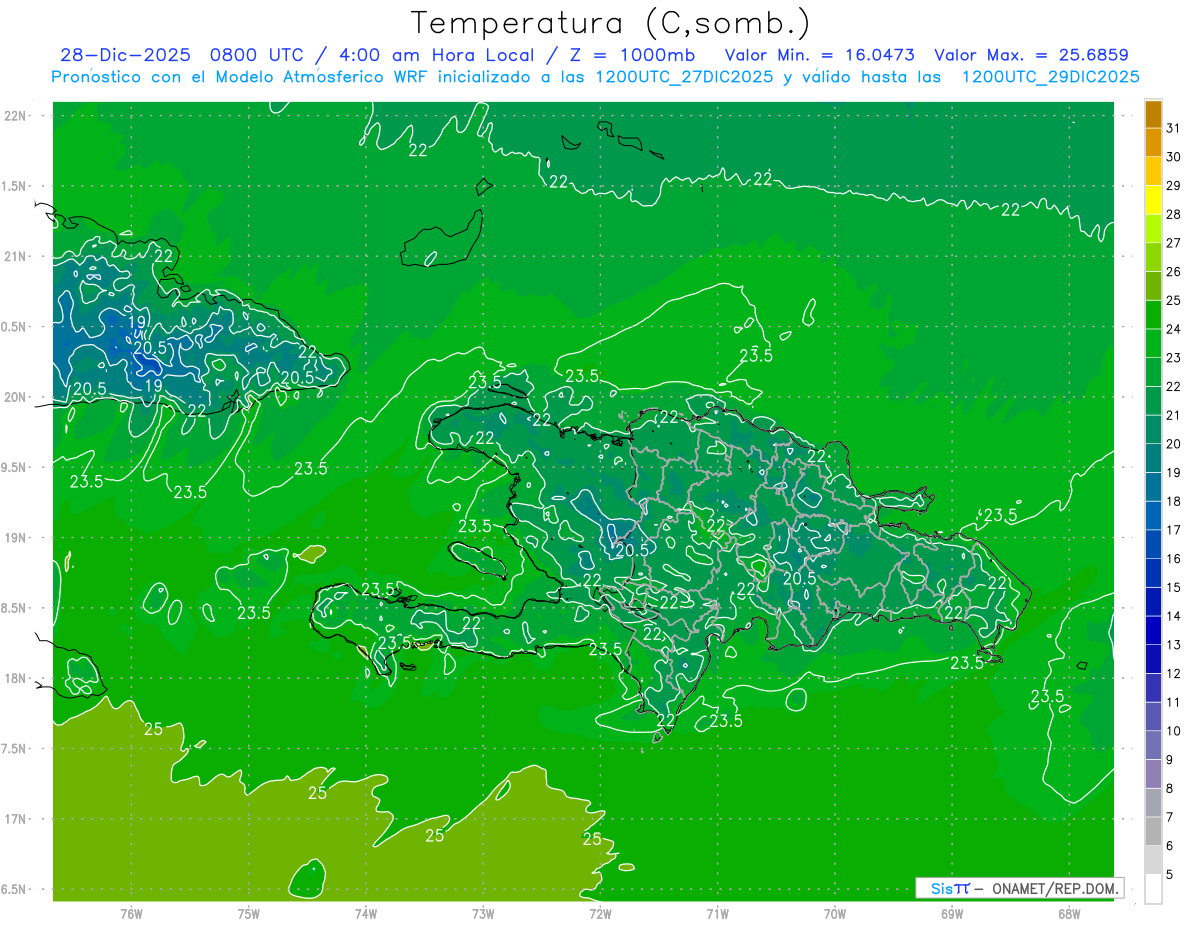Screen dimensions: 1200x927
Task: Pick the color bar segment between 30 and 31
Action: (x=1153, y=142)
